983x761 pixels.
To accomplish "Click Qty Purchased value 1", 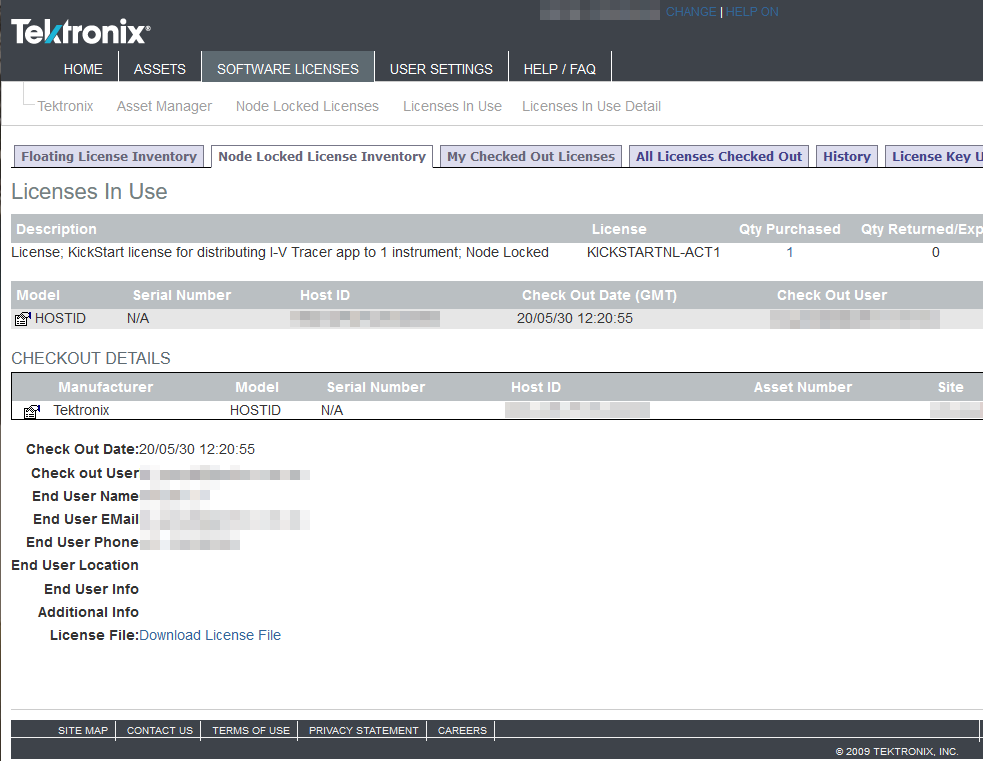I will 789,252.
